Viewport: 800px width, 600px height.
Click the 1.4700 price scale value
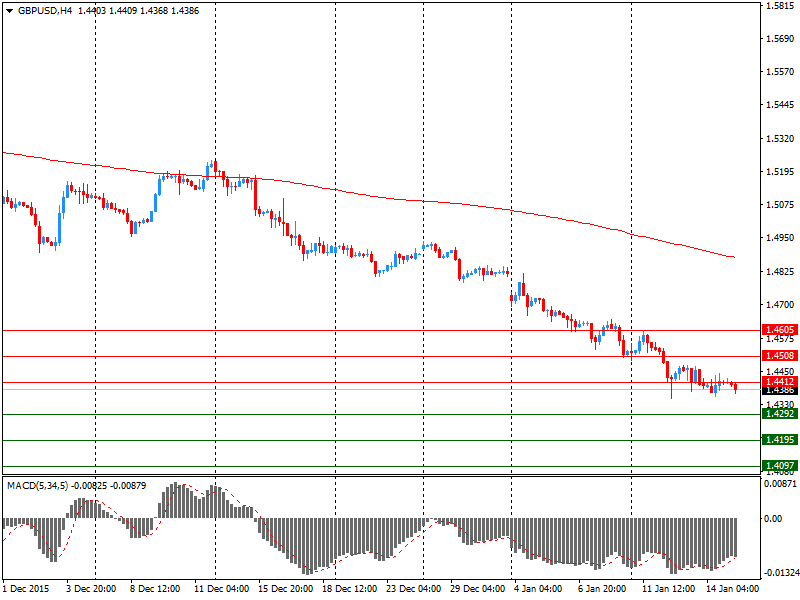click(780, 305)
